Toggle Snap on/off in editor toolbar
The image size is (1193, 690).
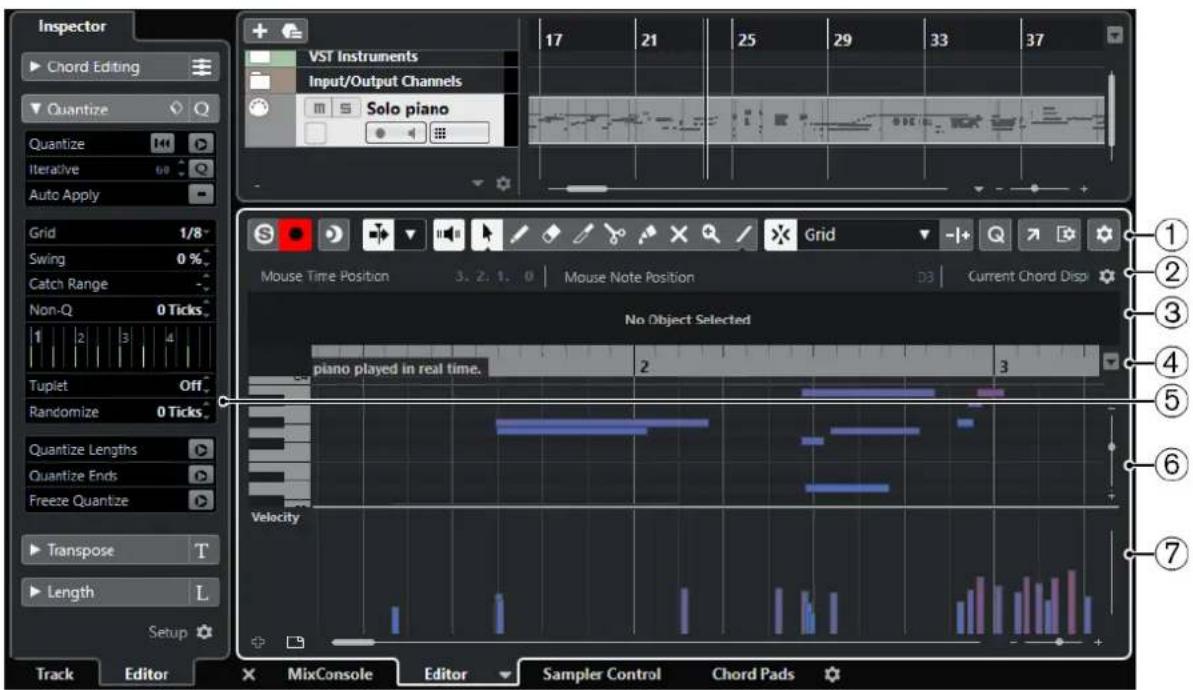point(780,234)
